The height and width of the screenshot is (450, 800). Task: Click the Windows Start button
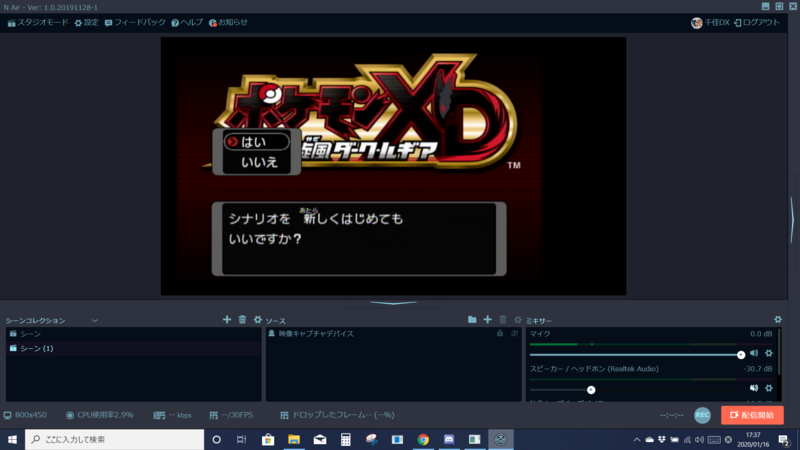pos(12,439)
